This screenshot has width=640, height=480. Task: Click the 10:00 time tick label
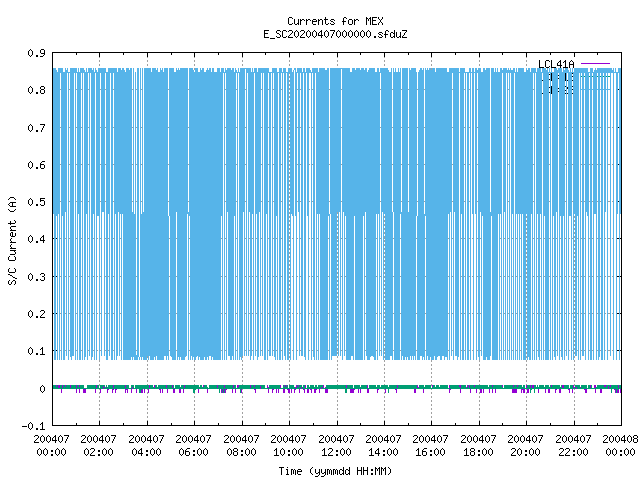click(x=289, y=452)
